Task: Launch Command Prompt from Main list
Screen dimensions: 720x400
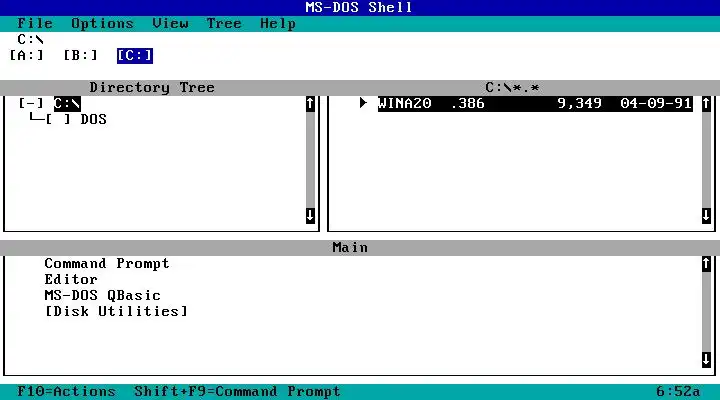Action: (107, 264)
